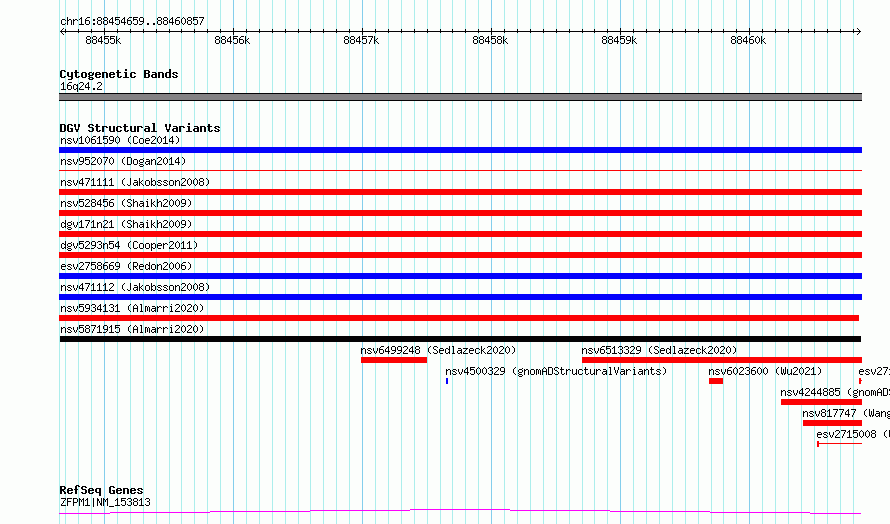Select the short red bar under nsv6499248
This screenshot has width=890, height=524.
point(394,360)
